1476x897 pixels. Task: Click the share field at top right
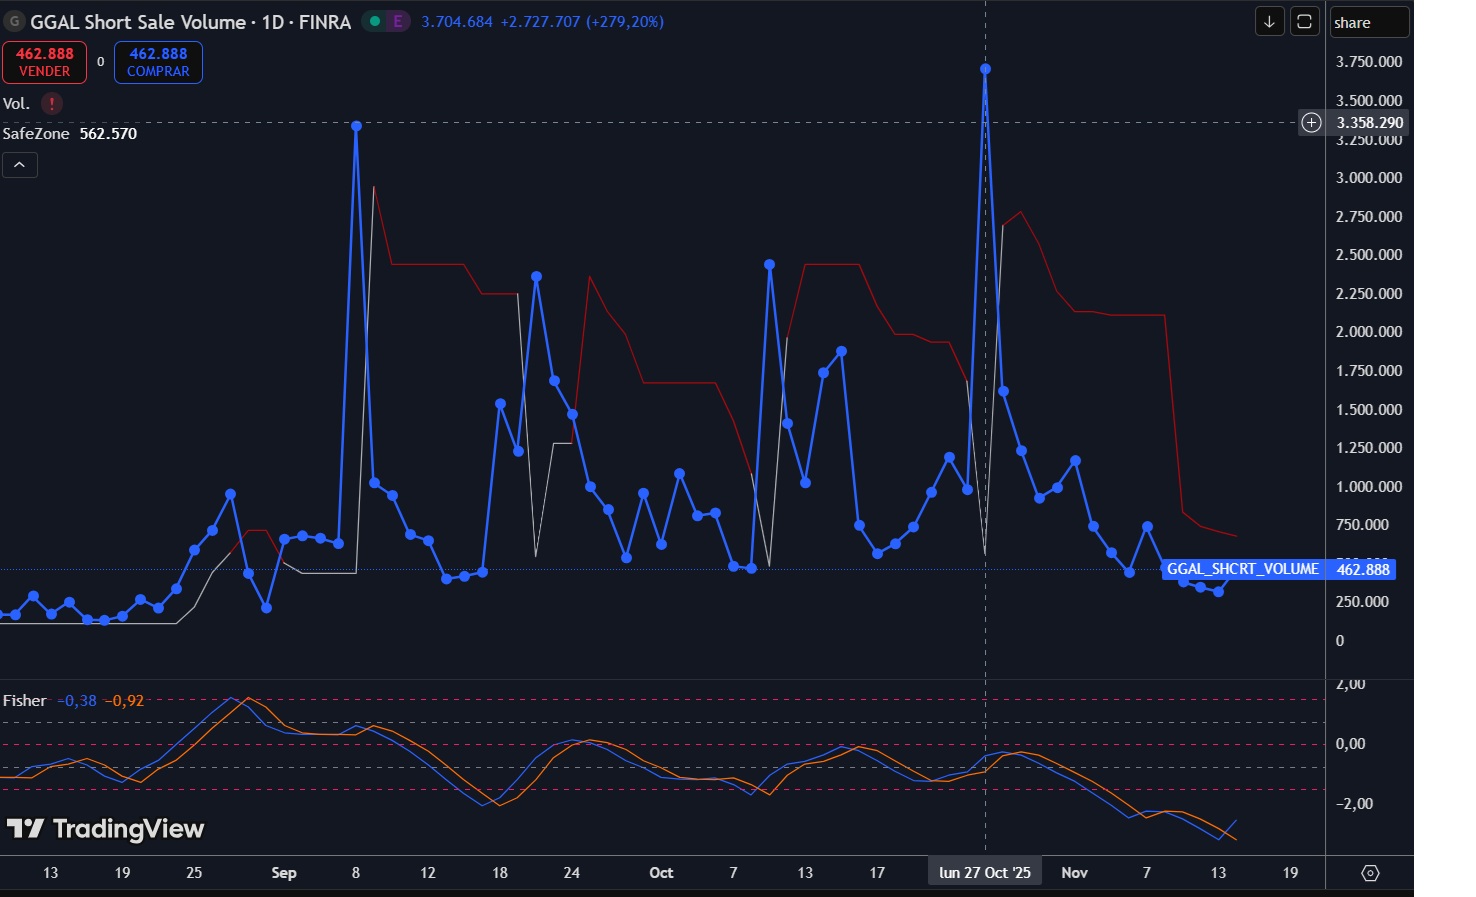click(1369, 23)
